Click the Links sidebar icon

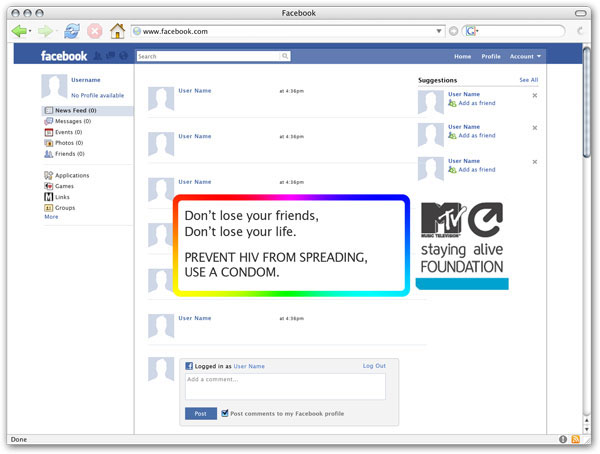pyautogui.click(x=48, y=197)
